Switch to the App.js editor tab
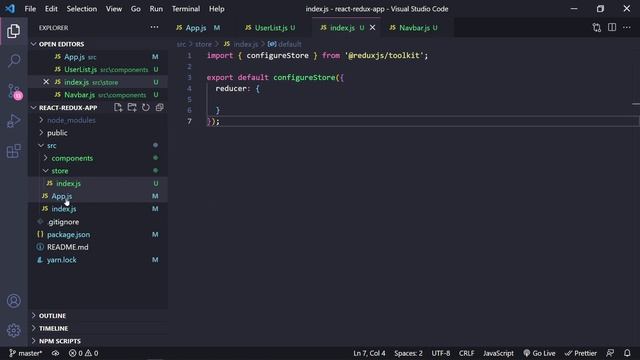 click(x=198, y=28)
